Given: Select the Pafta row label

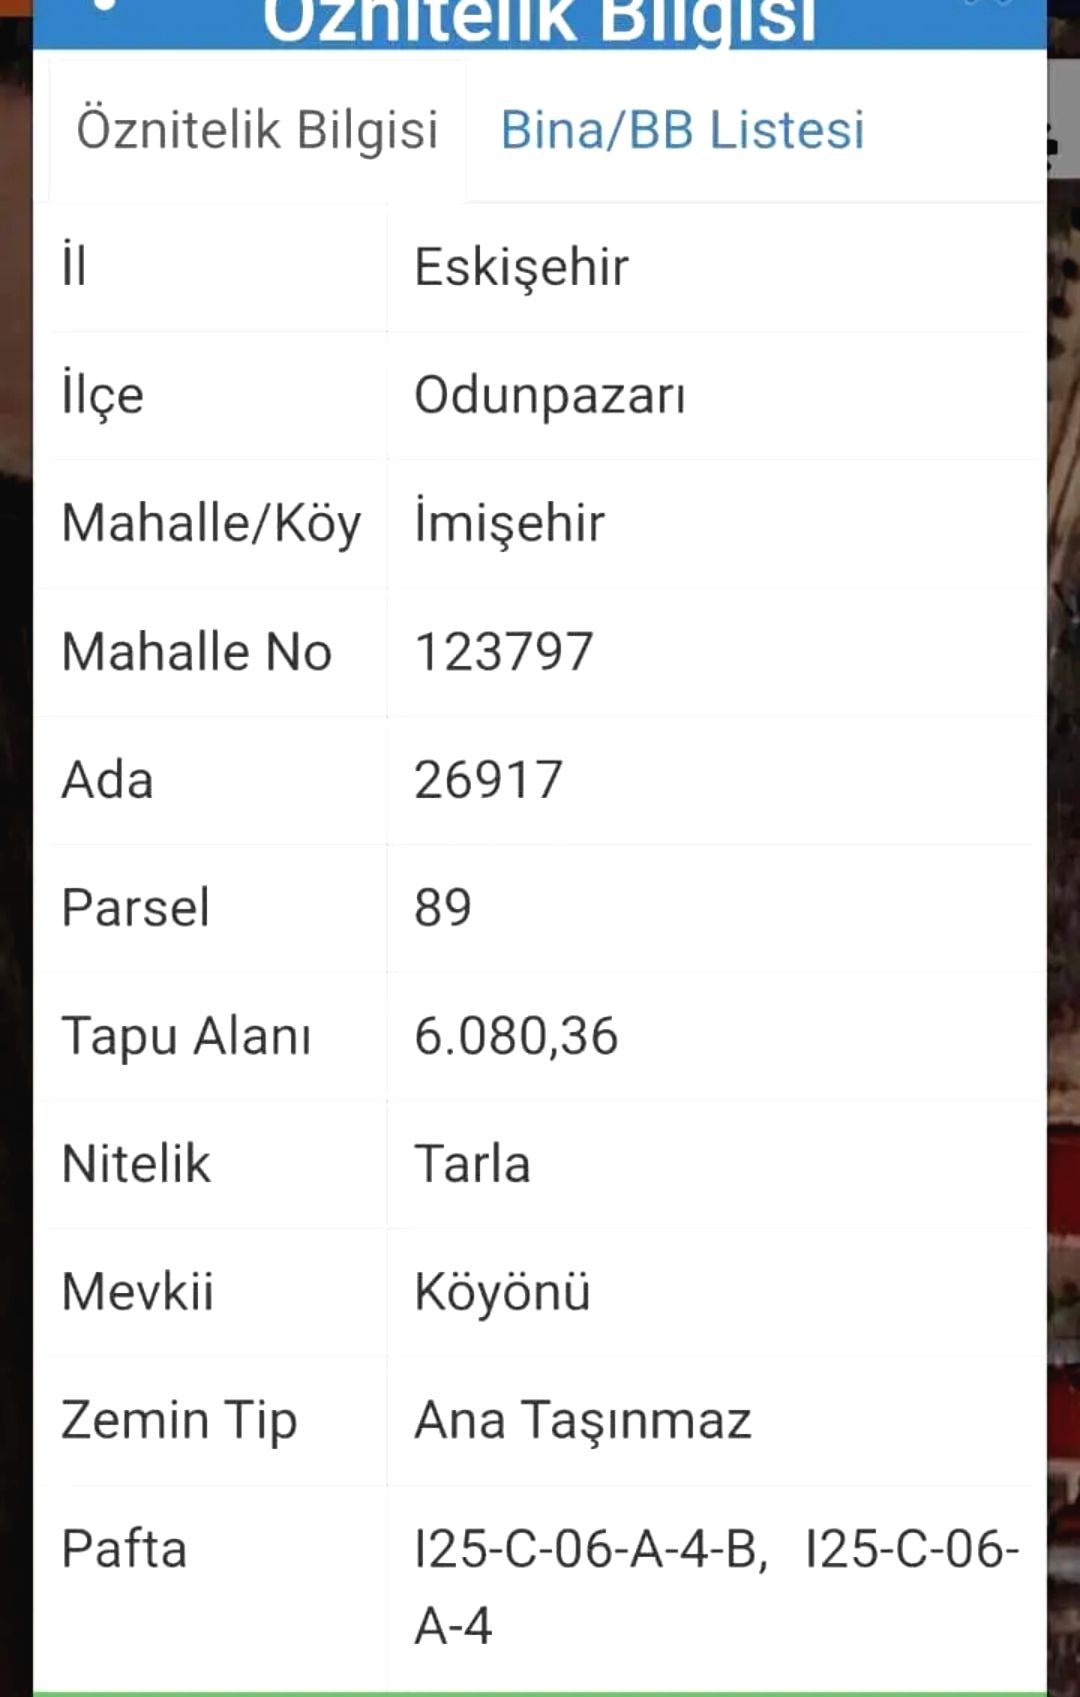Looking at the screenshot, I should click(x=124, y=1549).
